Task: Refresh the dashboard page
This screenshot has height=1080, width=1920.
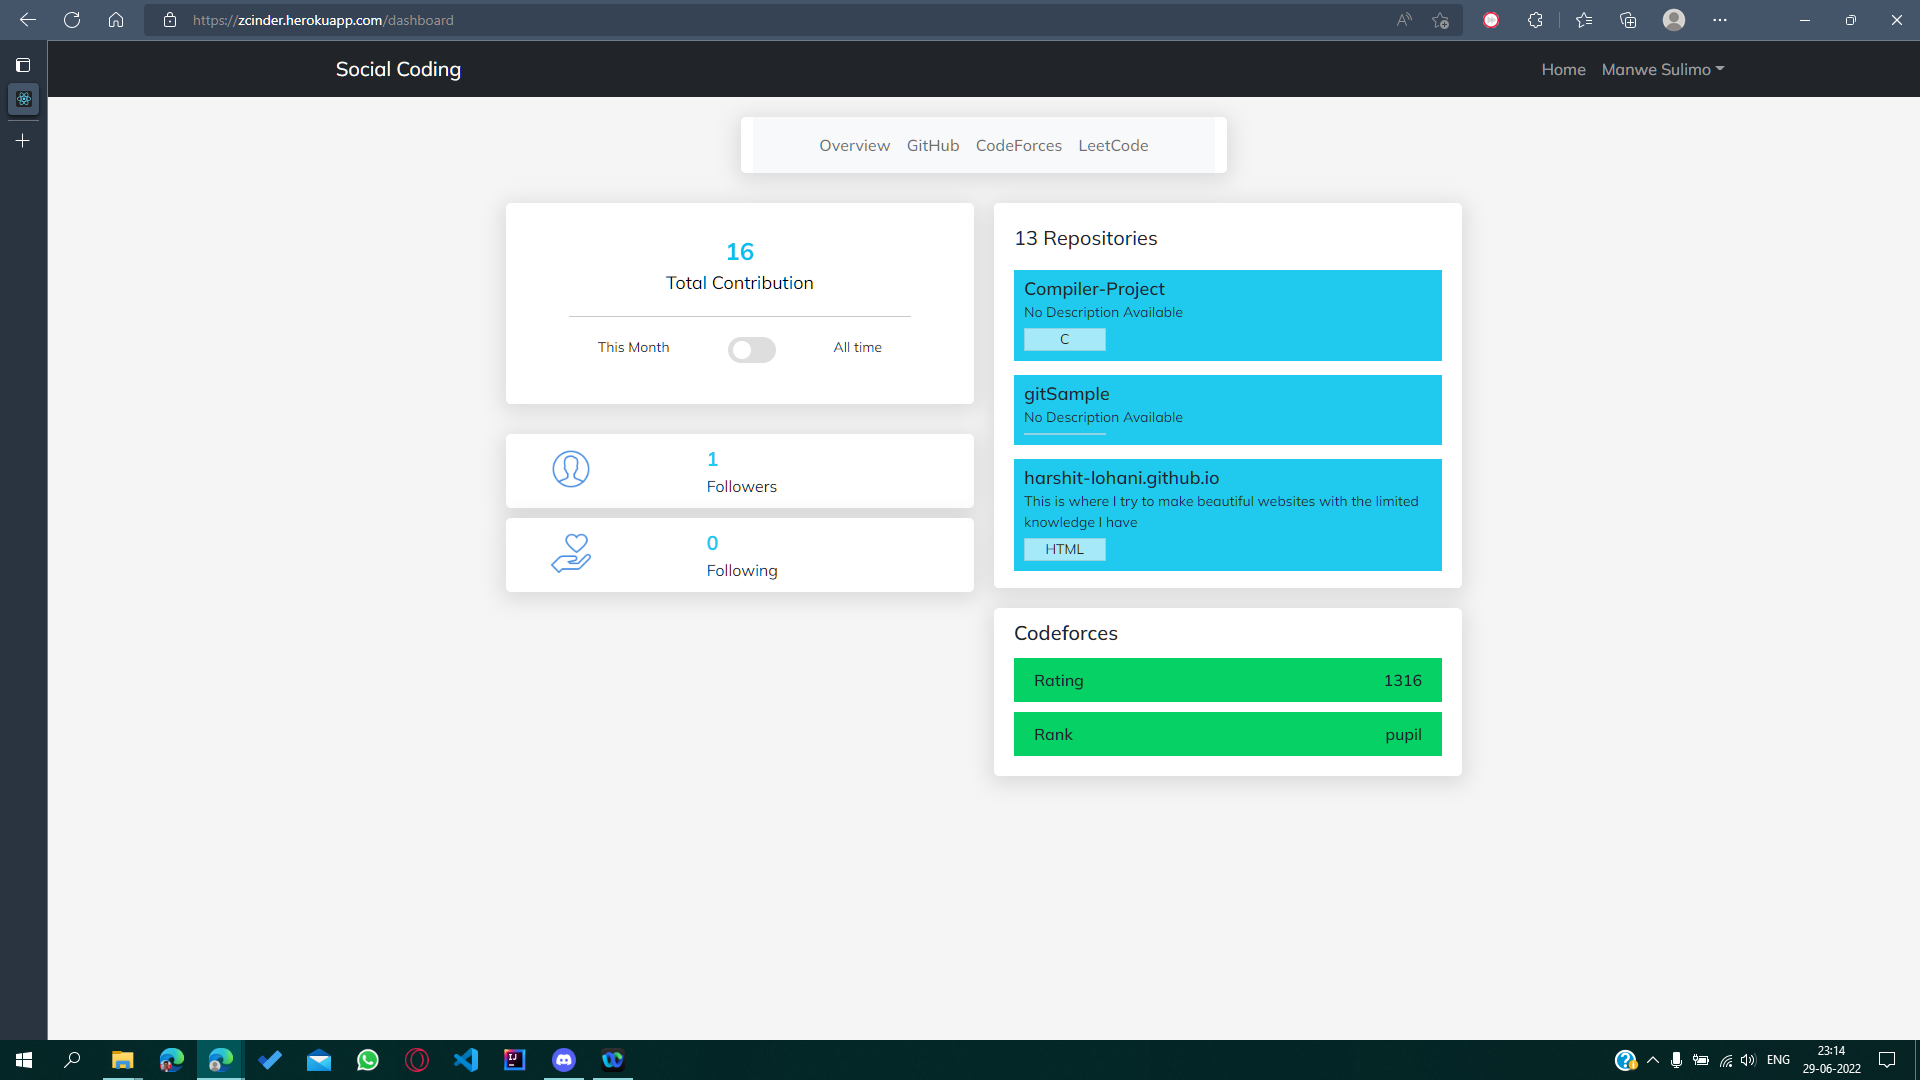Action: 71,19
